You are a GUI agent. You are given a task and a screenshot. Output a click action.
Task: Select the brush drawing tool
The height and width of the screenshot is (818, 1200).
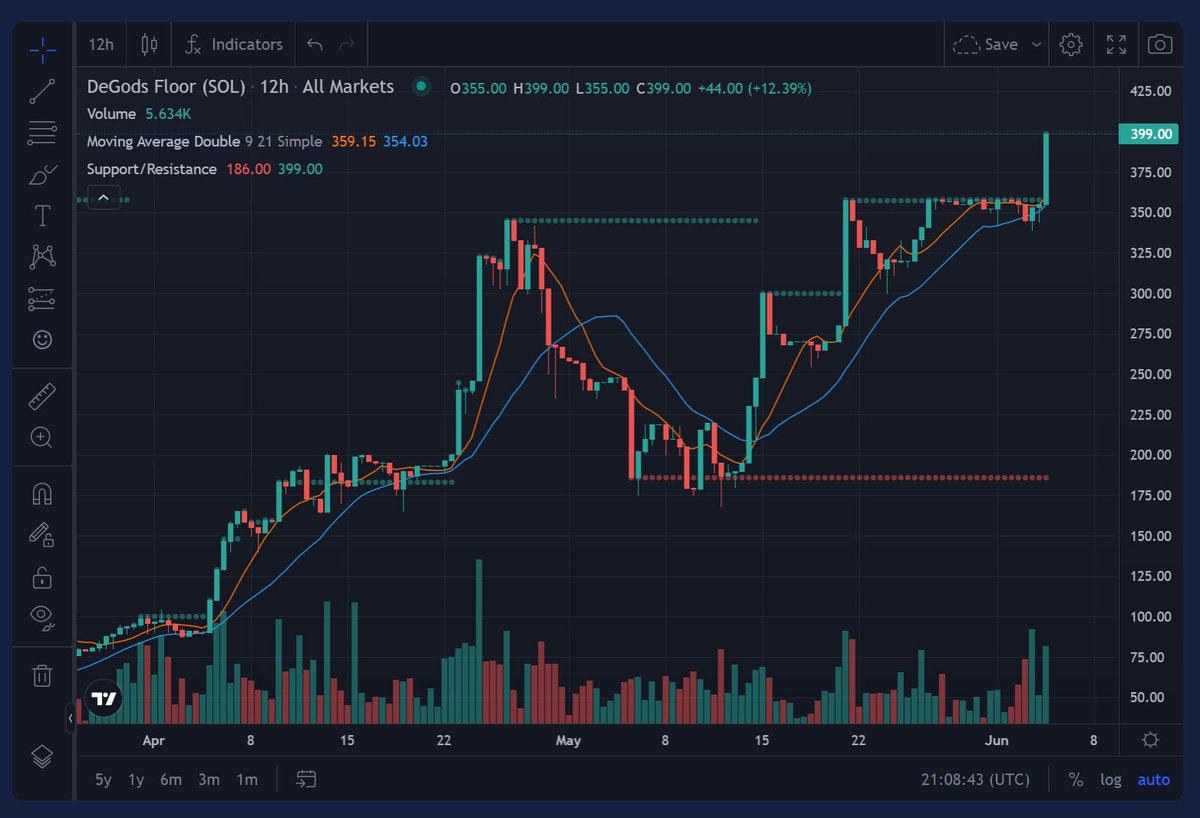(x=42, y=174)
